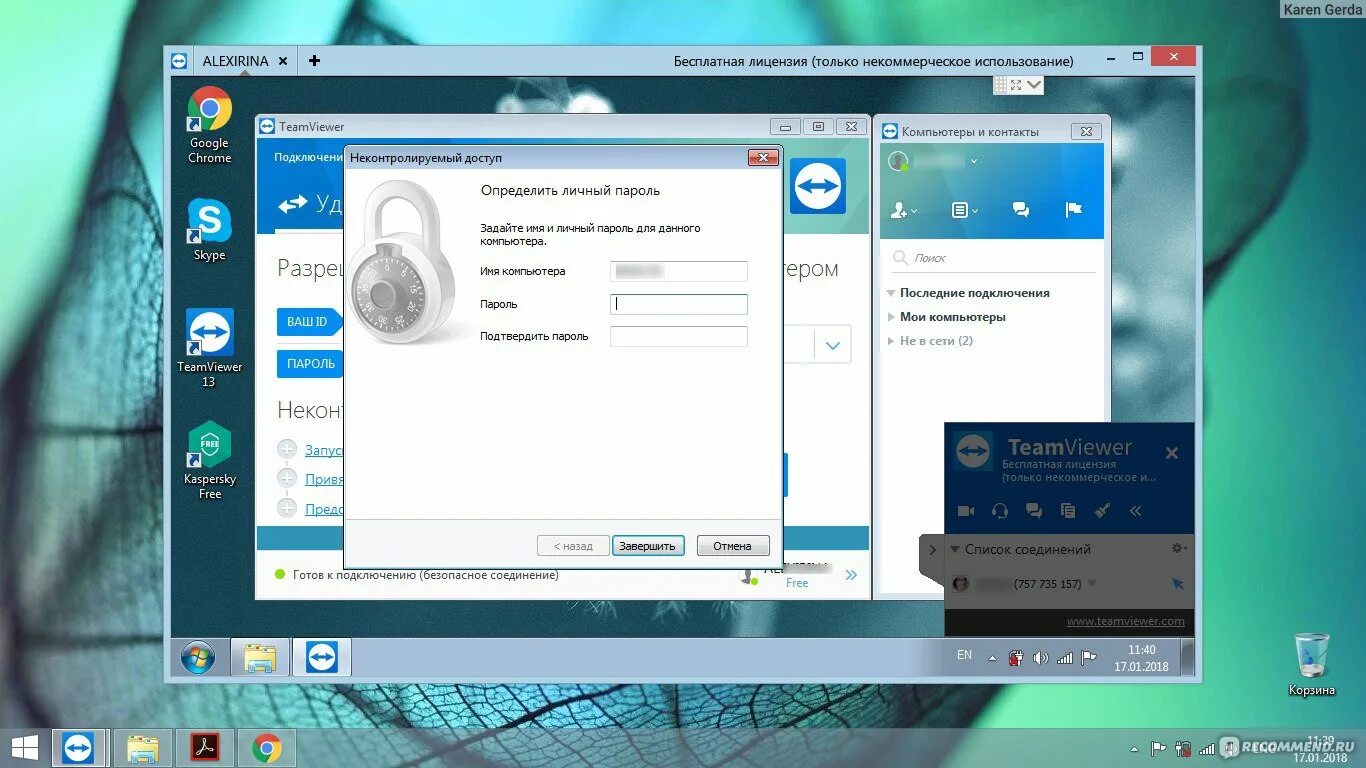Viewport: 1366px width, 768px height.
Task: Collapse the Список соединений section
Action: 955,549
